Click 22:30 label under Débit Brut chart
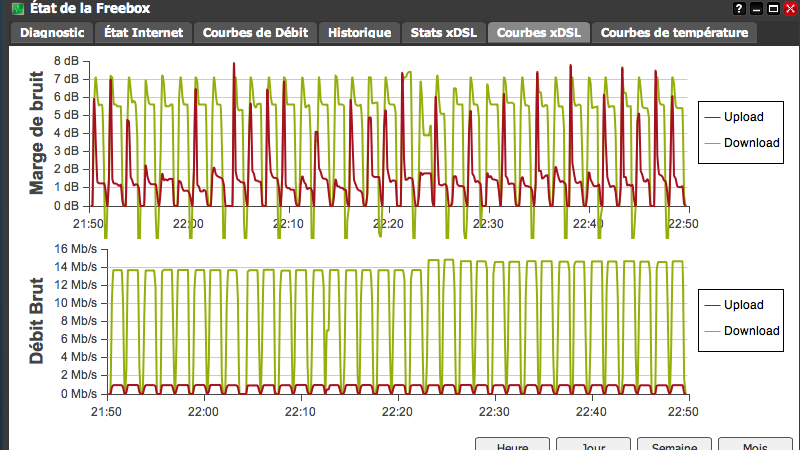 494,412
